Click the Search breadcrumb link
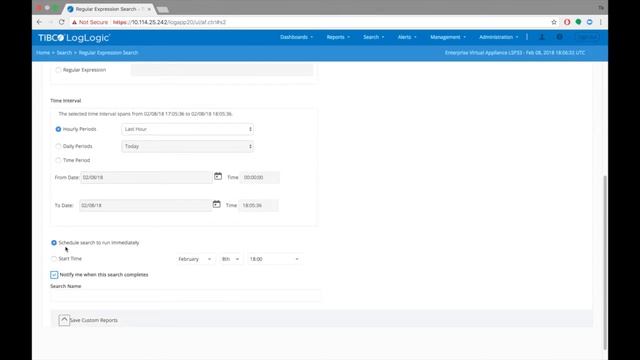The height and width of the screenshot is (360, 640). click(64, 53)
